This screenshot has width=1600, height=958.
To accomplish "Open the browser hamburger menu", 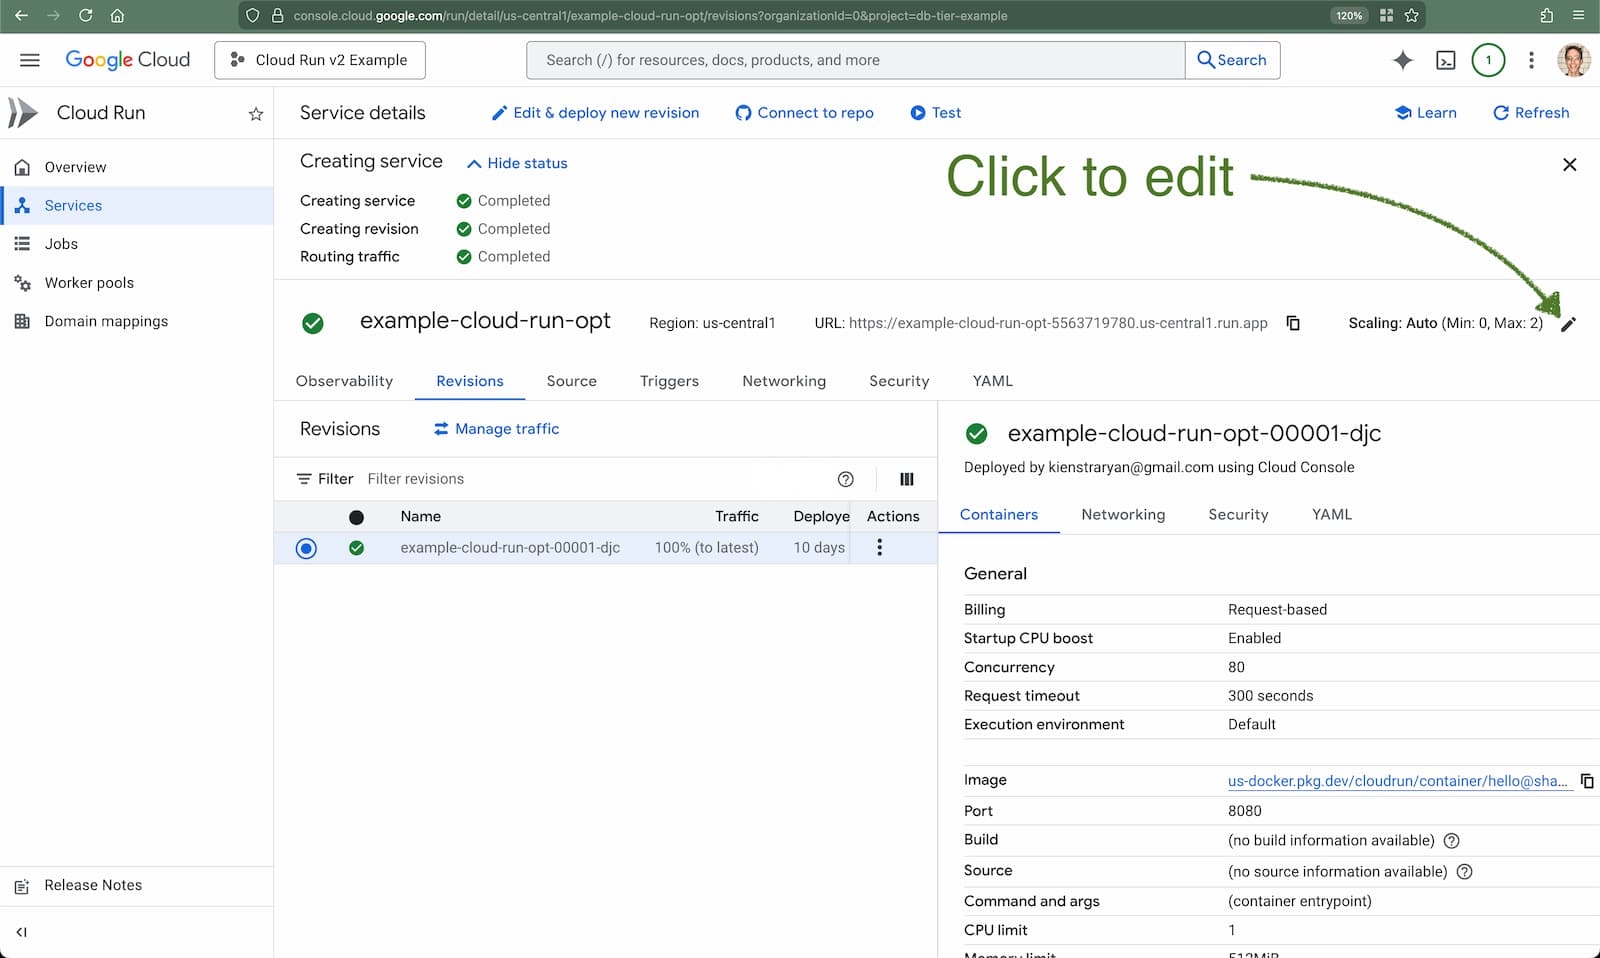I will [x=1578, y=15].
